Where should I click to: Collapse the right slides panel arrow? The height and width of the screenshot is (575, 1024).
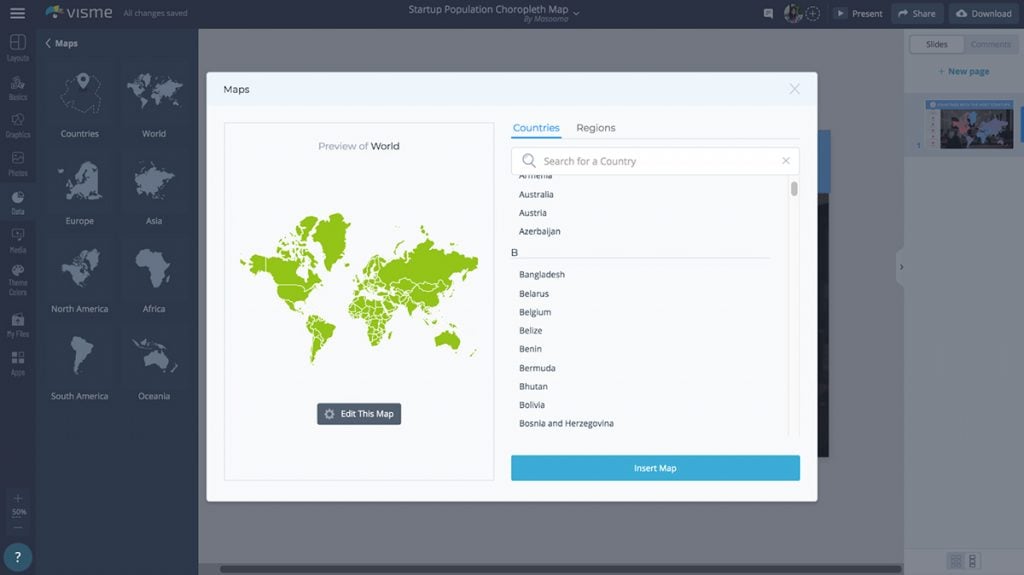click(x=900, y=267)
